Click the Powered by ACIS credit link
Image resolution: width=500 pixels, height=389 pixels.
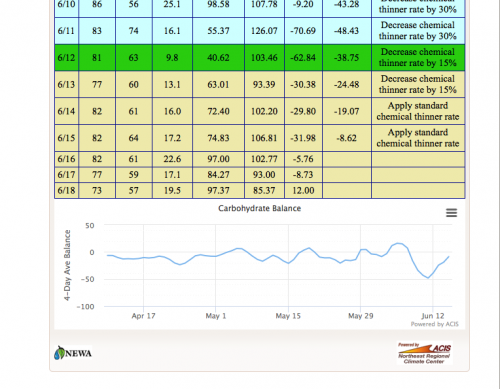(434, 324)
